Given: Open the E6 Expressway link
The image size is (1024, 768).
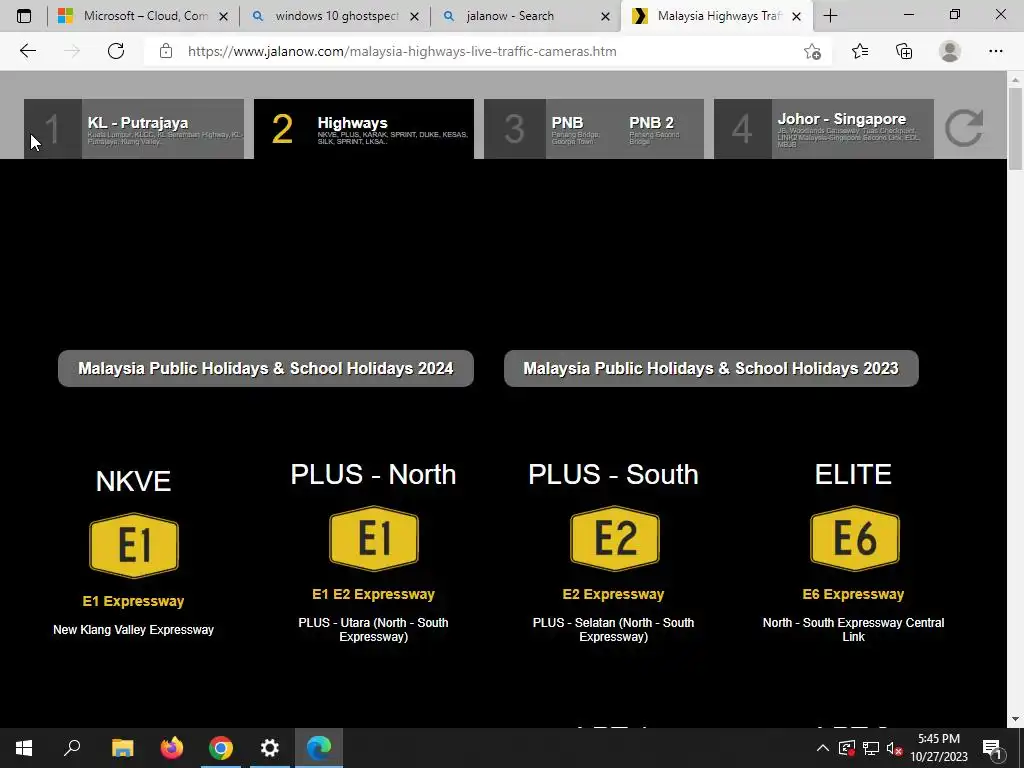Looking at the screenshot, I should (x=854, y=594).
